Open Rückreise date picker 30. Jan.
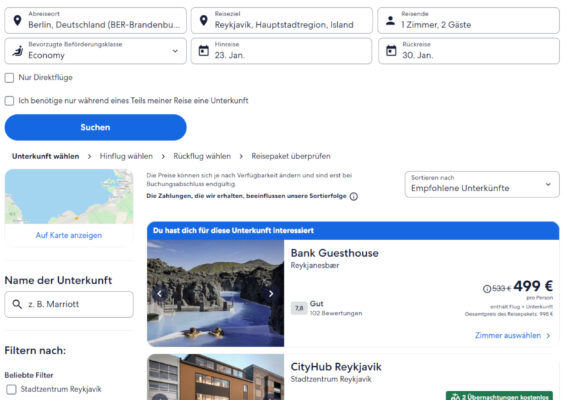 (469, 51)
